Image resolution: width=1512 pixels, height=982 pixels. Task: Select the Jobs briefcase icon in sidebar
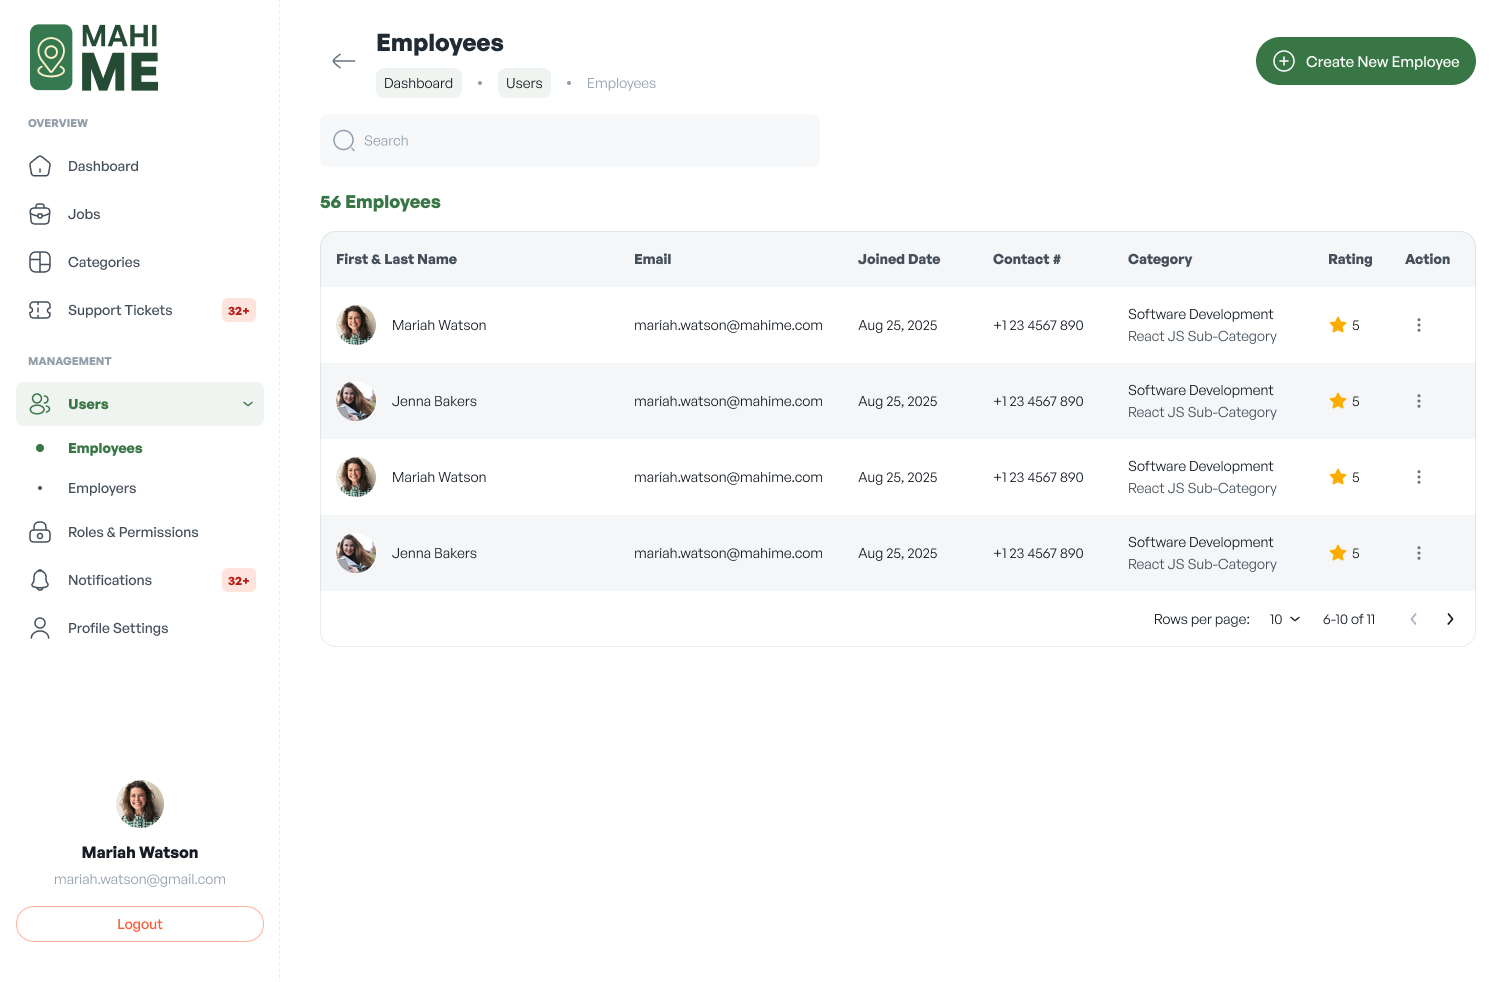[x=40, y=214]
